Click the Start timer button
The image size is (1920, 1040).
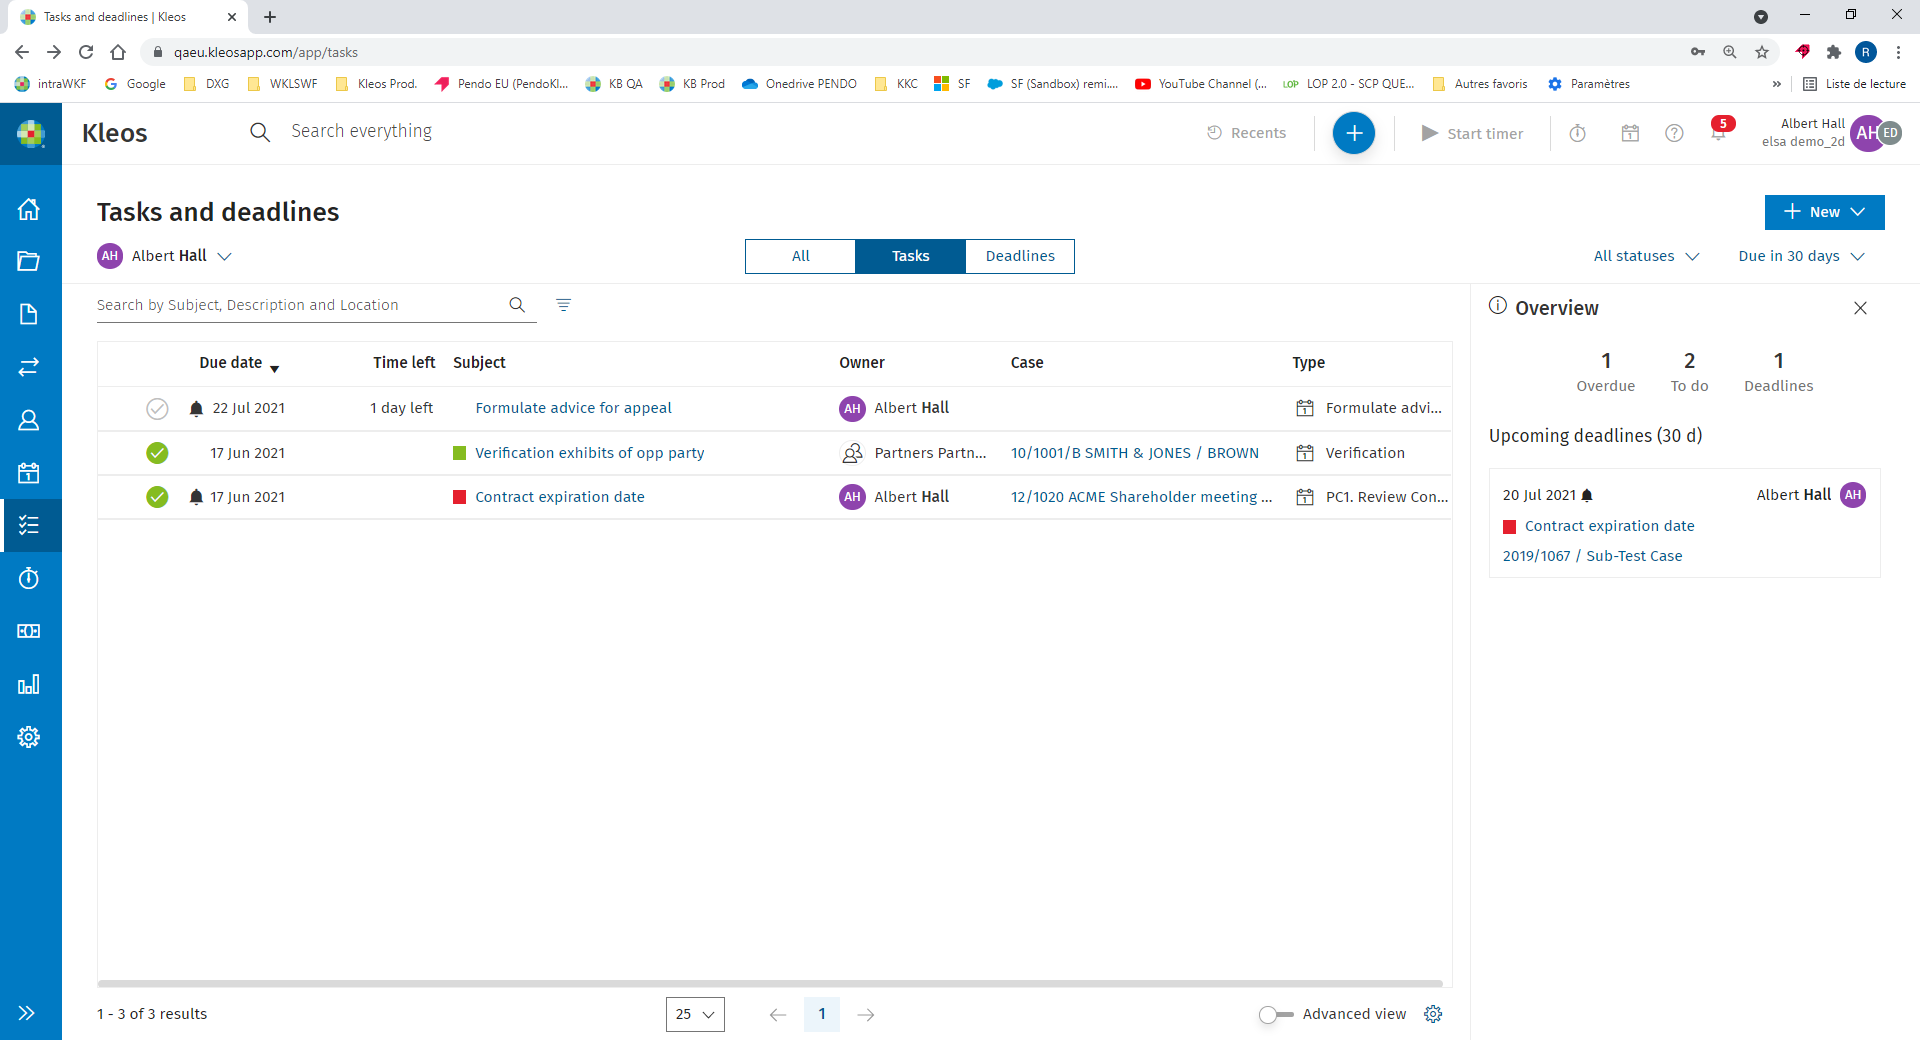click(1472, 133)
